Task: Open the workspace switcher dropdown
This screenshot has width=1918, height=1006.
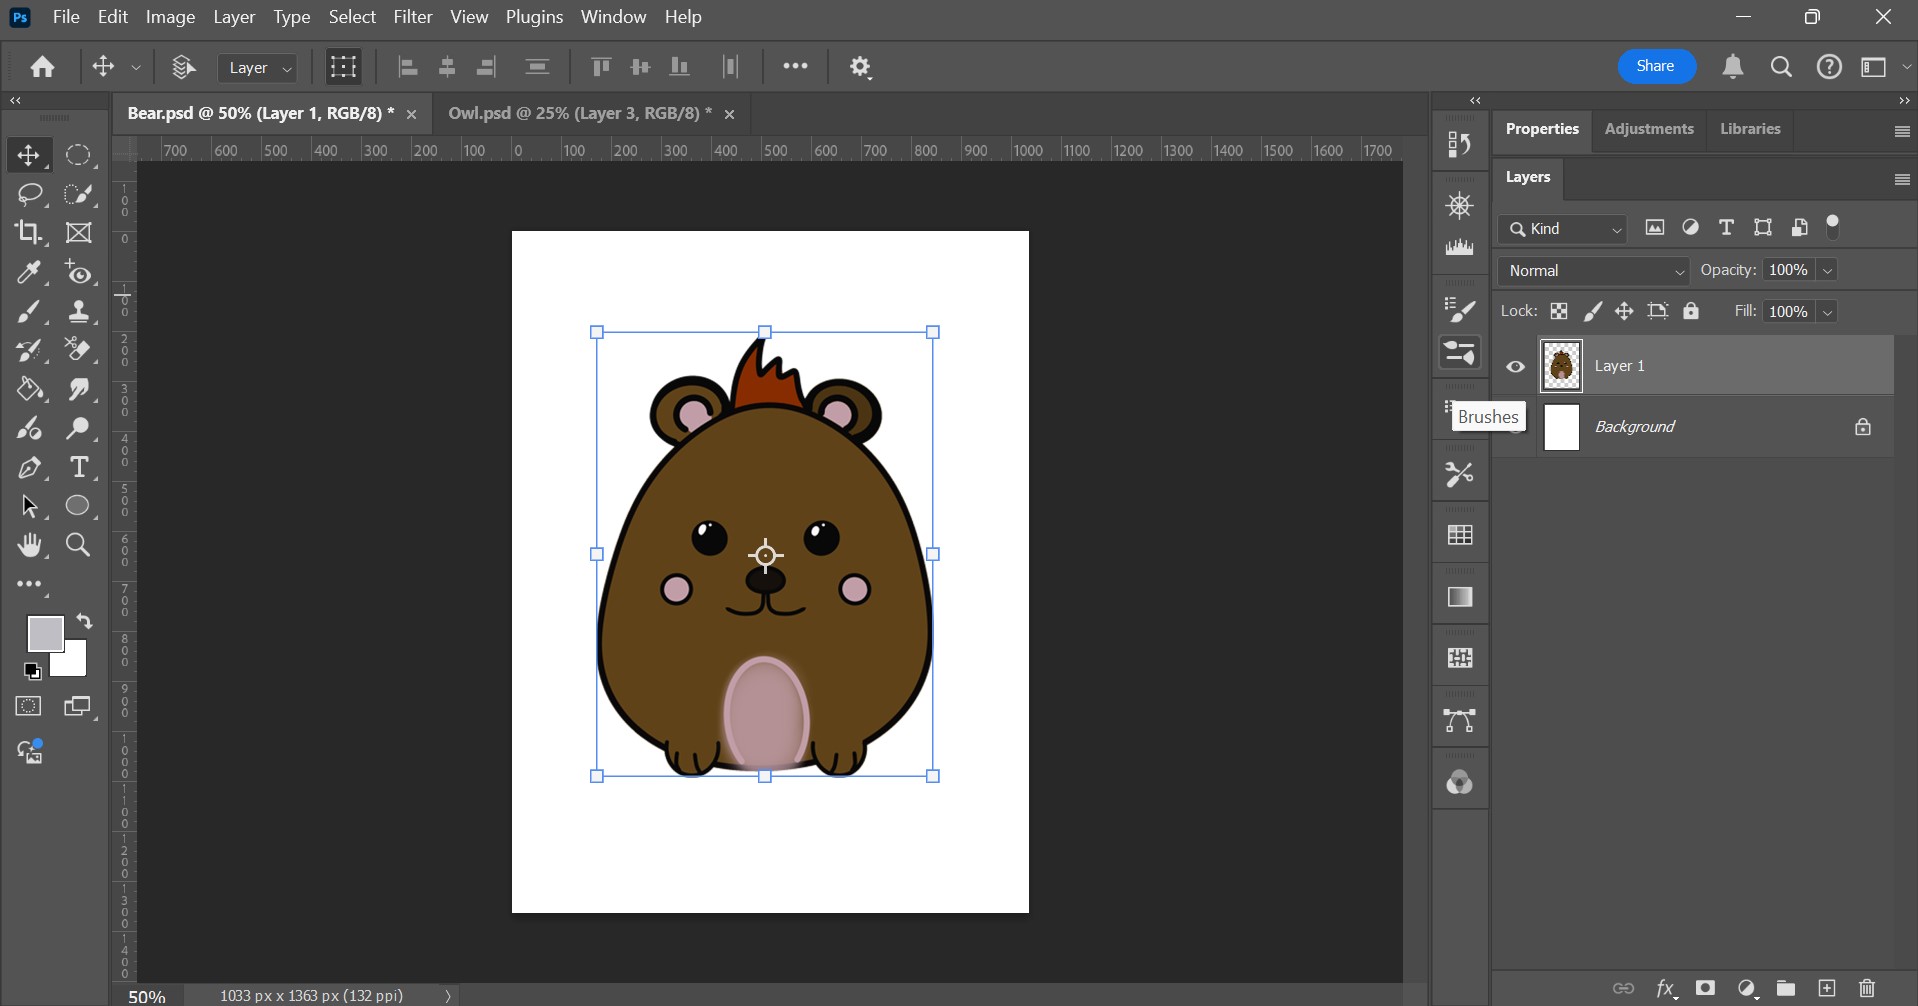Action: click(1884, 67)
